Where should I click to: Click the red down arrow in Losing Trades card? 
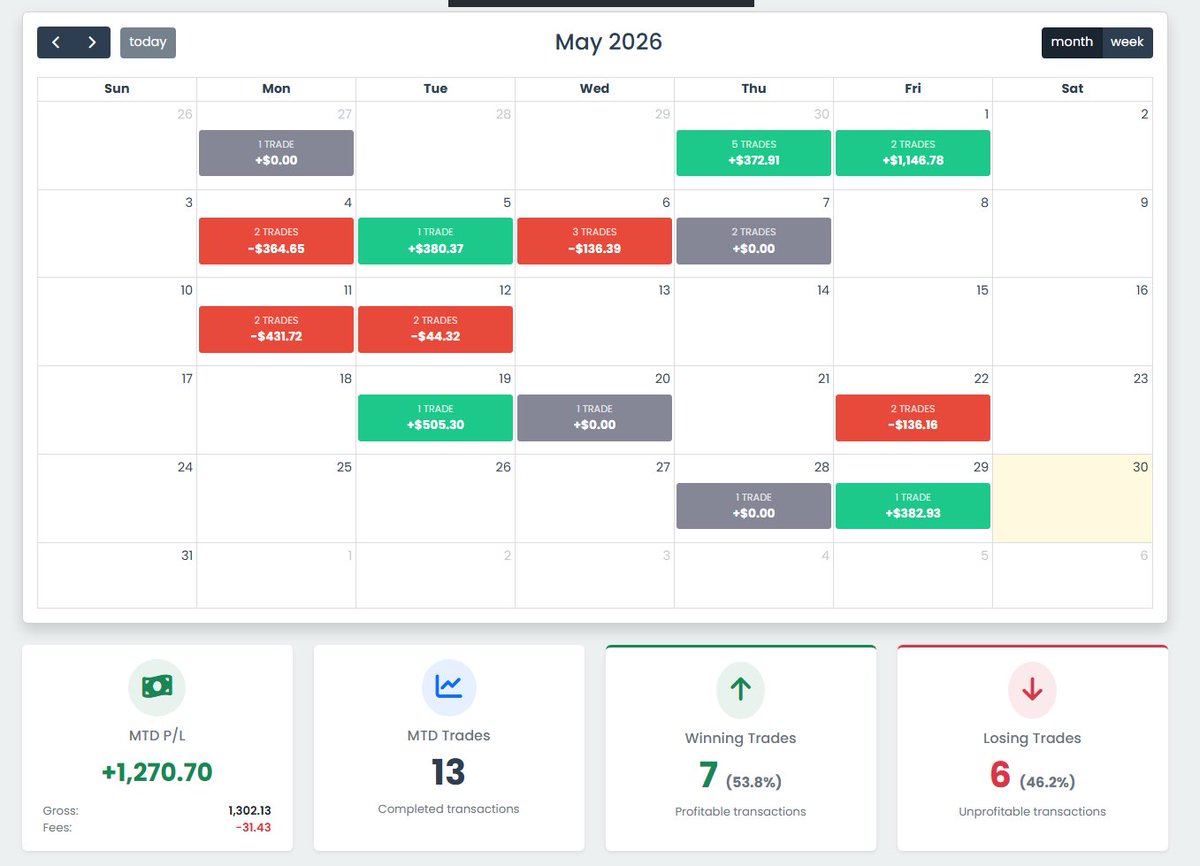point(1032,688)
